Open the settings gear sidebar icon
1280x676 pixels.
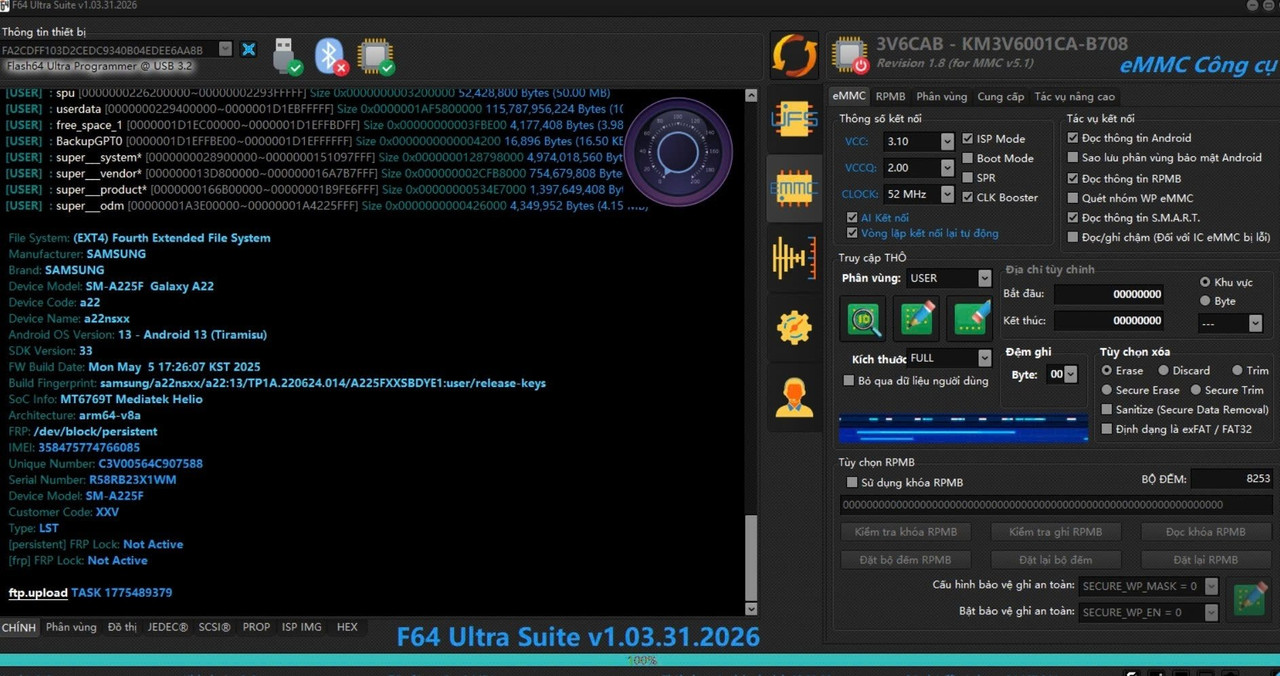click(794, 327)
